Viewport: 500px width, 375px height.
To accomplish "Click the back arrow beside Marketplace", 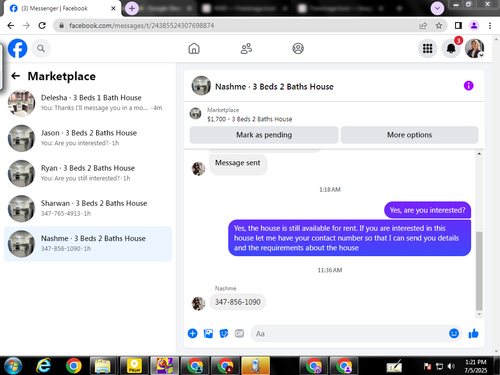I will [x=16, y=76].
